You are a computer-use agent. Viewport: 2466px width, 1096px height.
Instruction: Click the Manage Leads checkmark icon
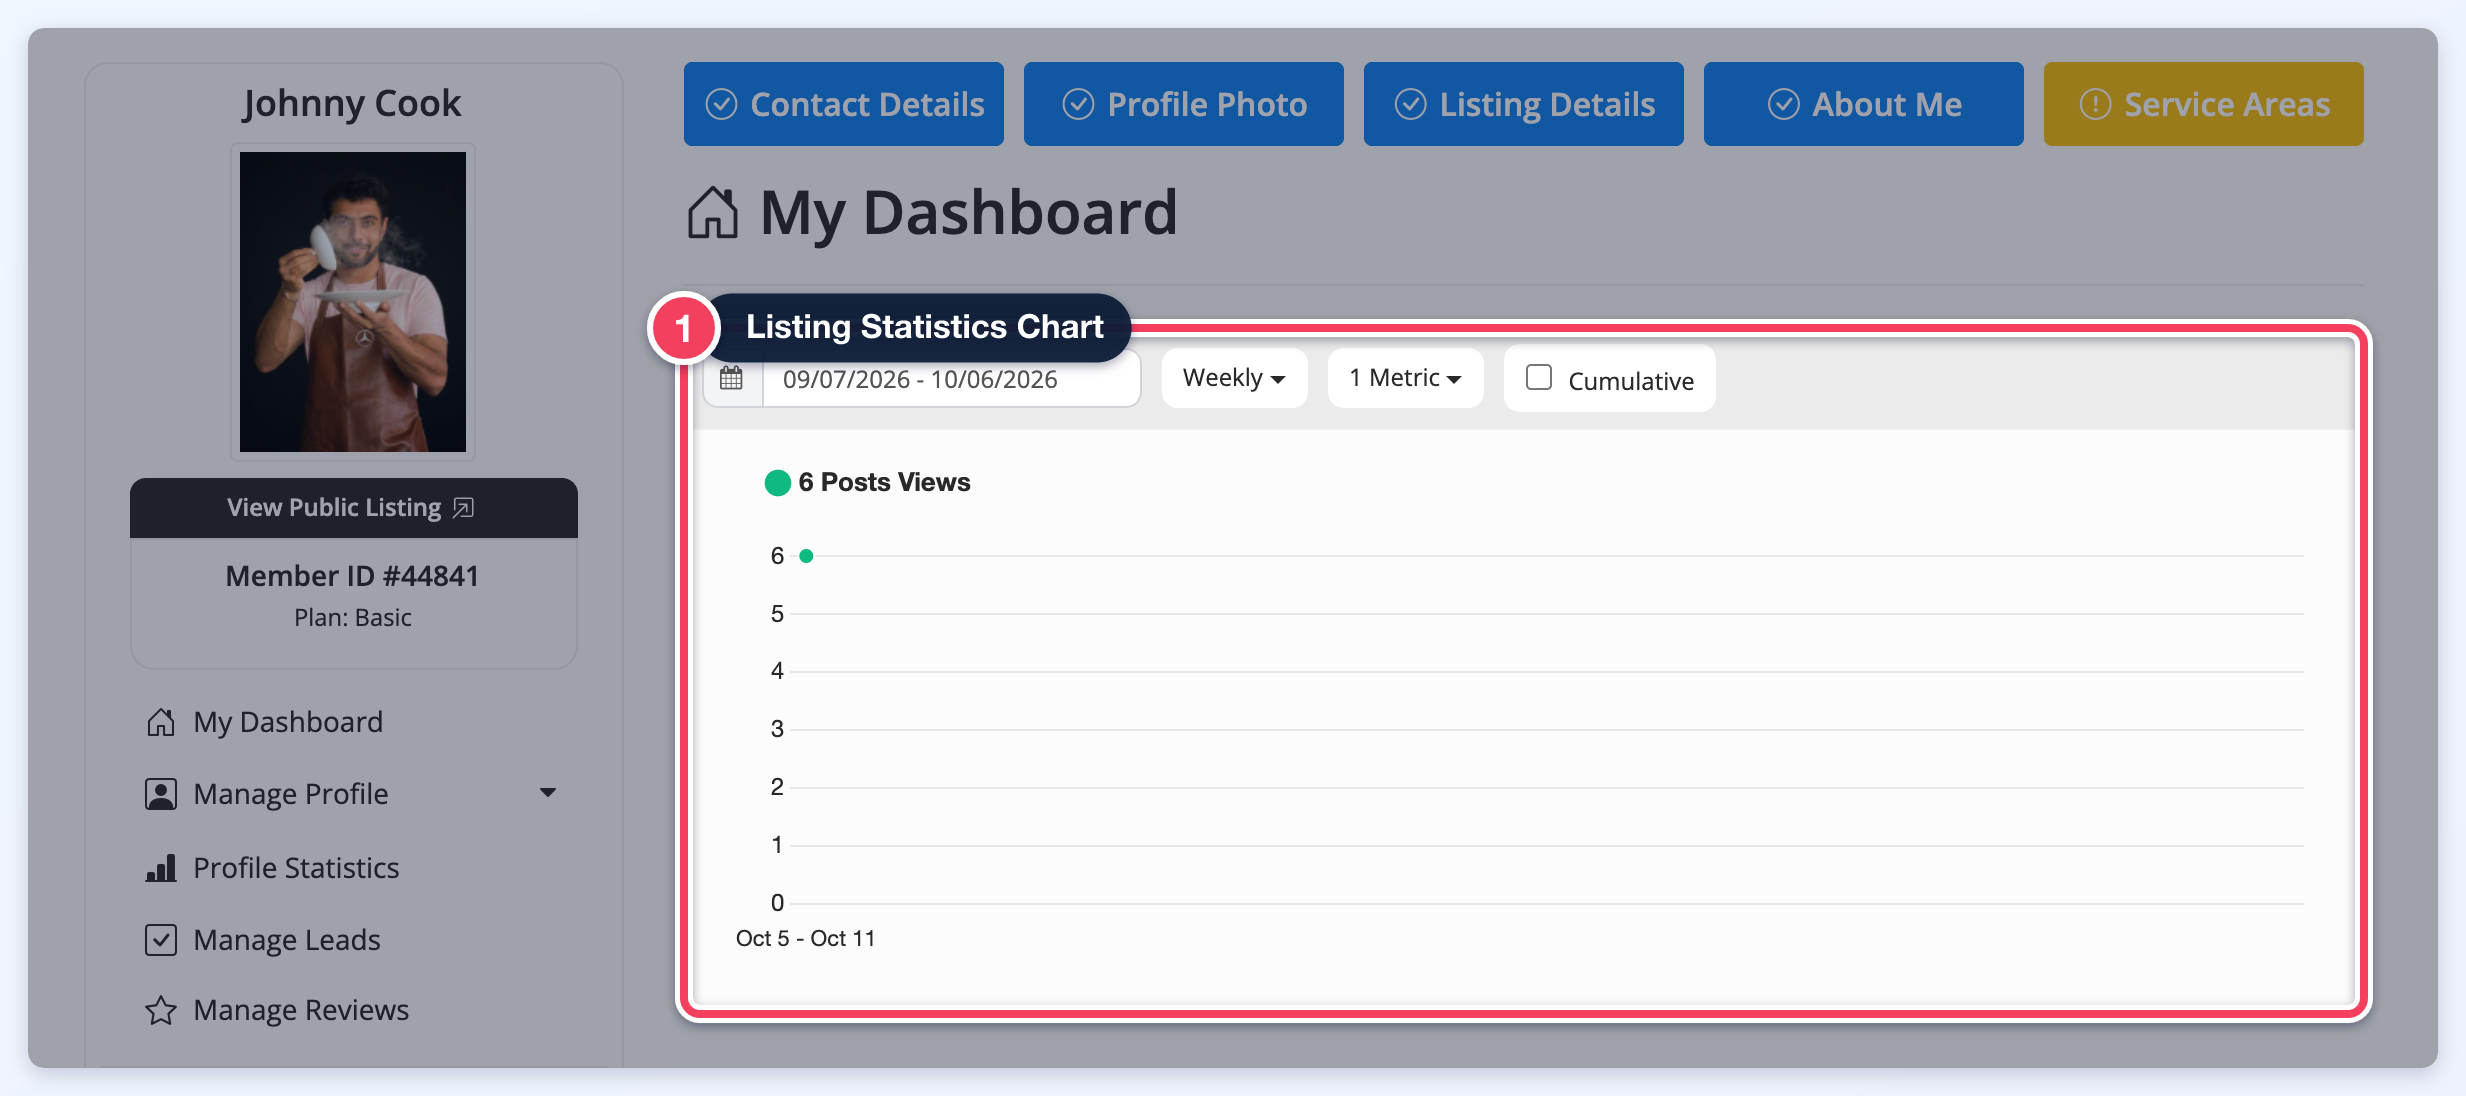coord(161,940)
